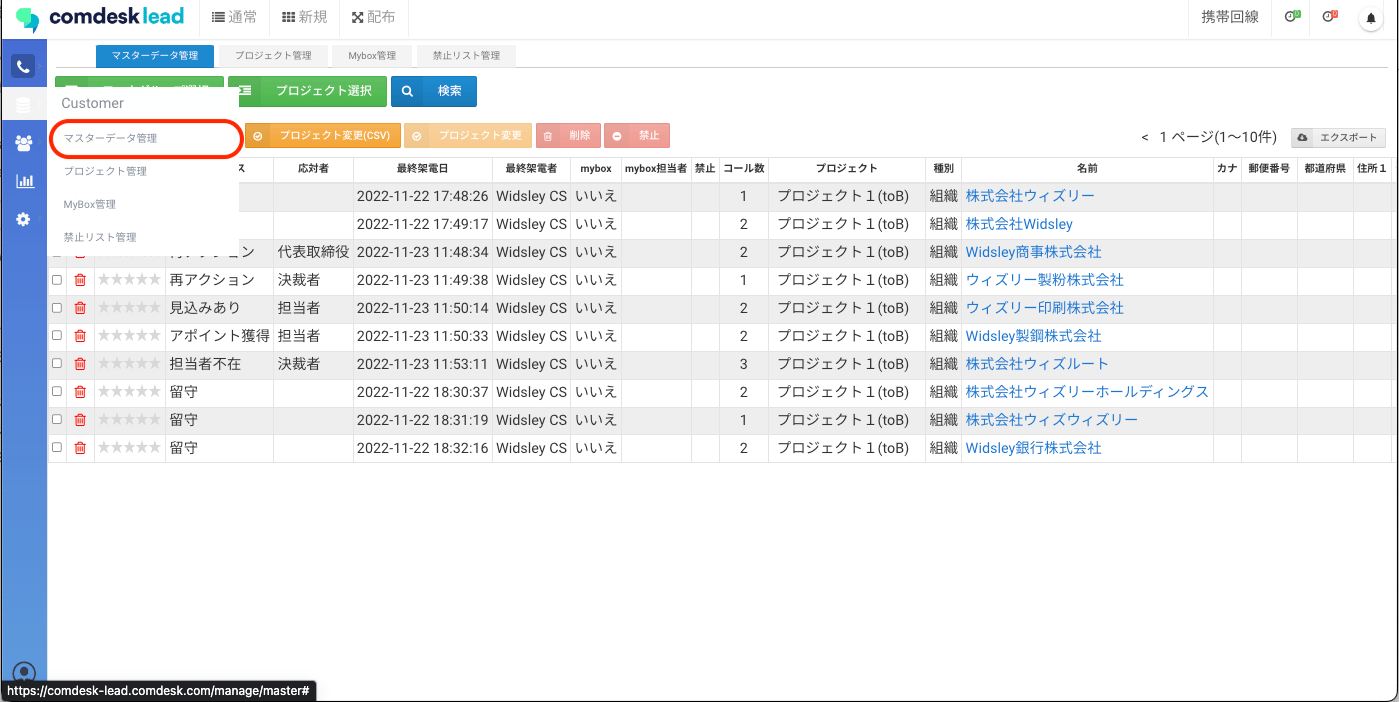Open Widsley製鋼株式会社 link
The image size is (1399, 702).
click(x=1033, y=336)
